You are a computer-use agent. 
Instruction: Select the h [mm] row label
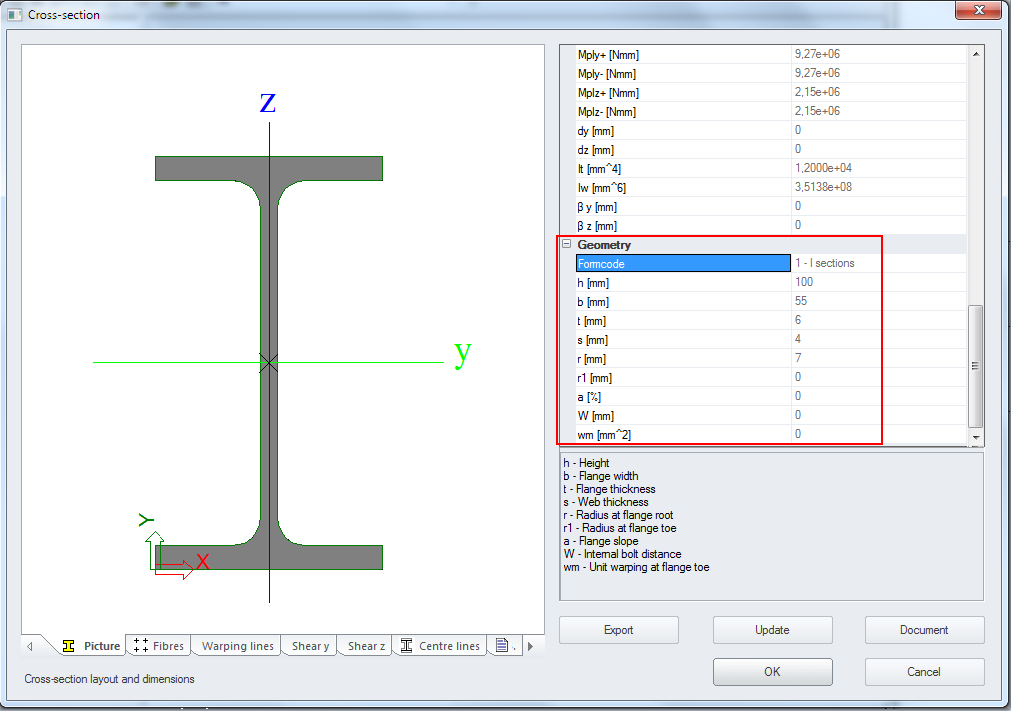tap(593, 282)
